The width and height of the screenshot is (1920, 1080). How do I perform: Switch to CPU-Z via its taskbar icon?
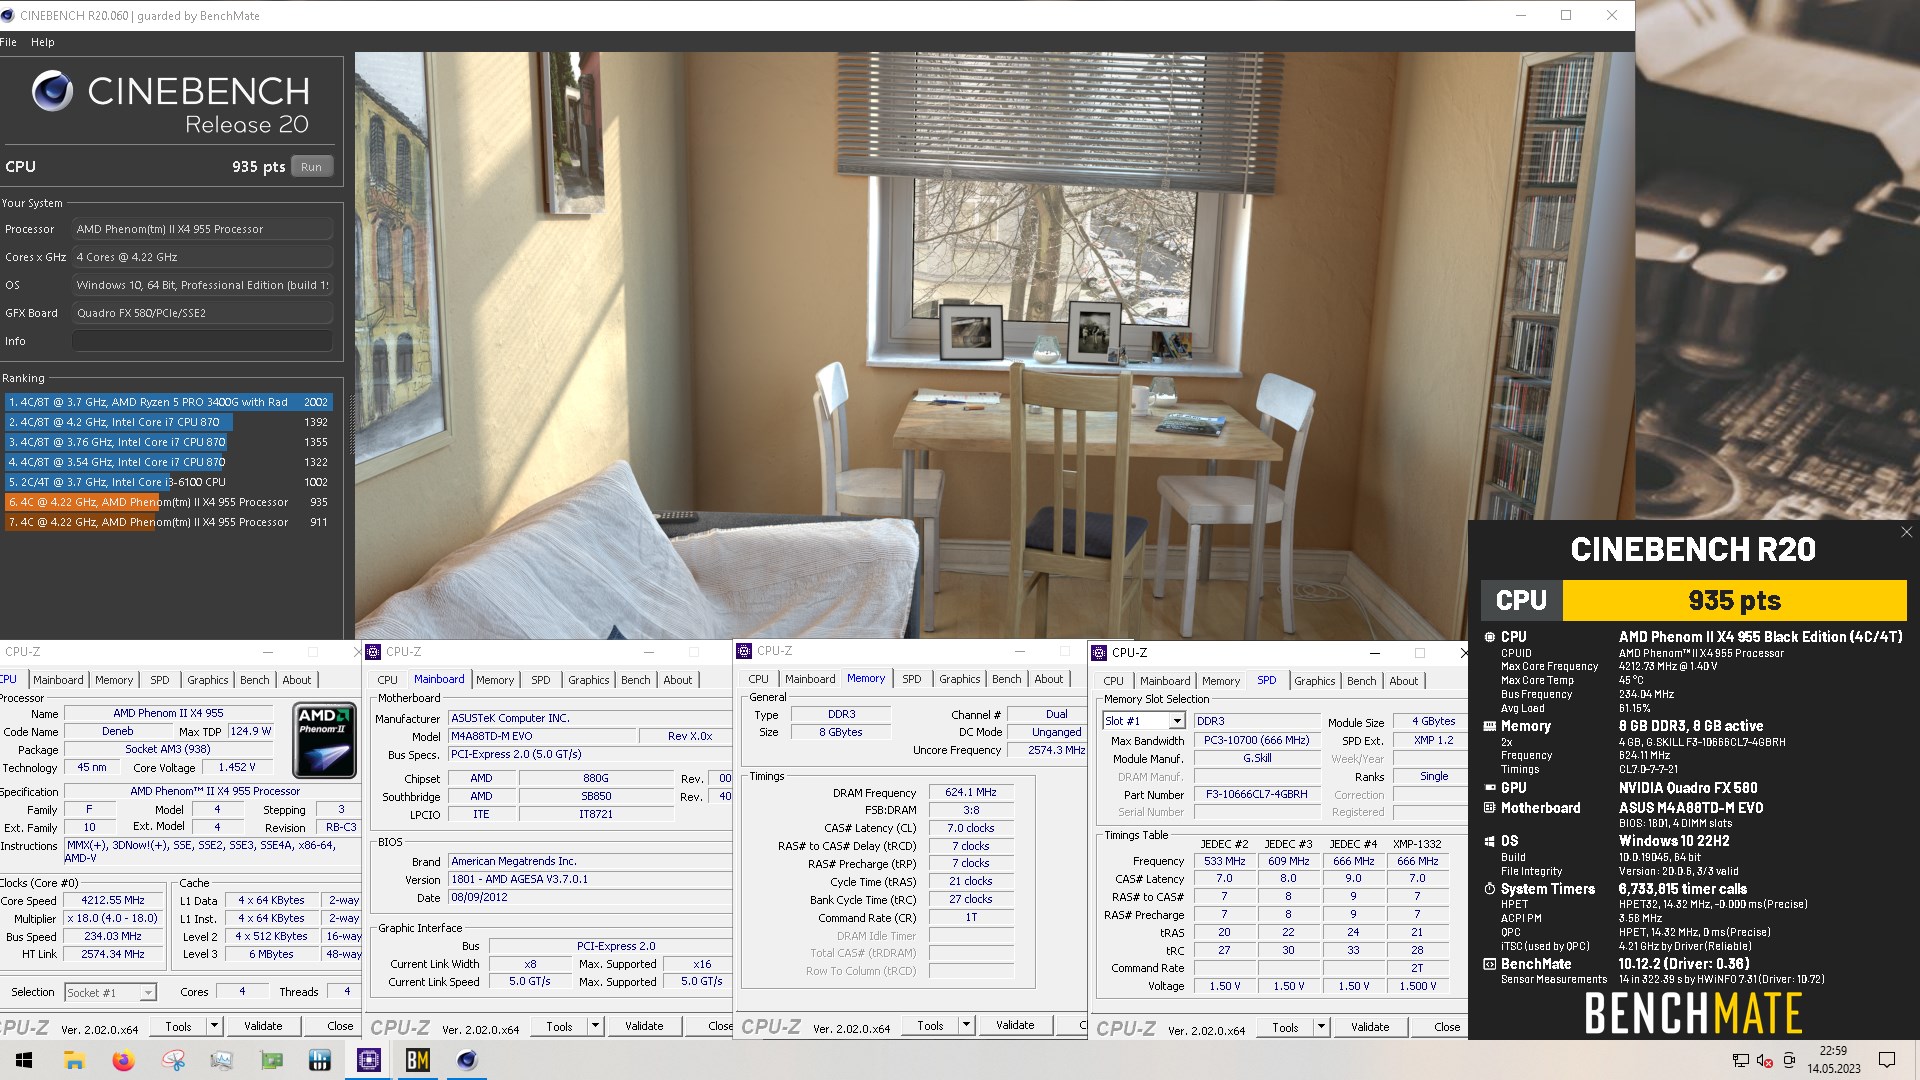[x=368, y=1060]
